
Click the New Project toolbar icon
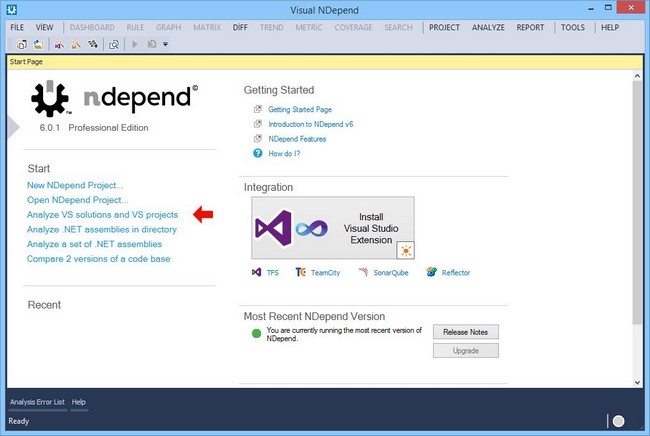tap(22, 44)
